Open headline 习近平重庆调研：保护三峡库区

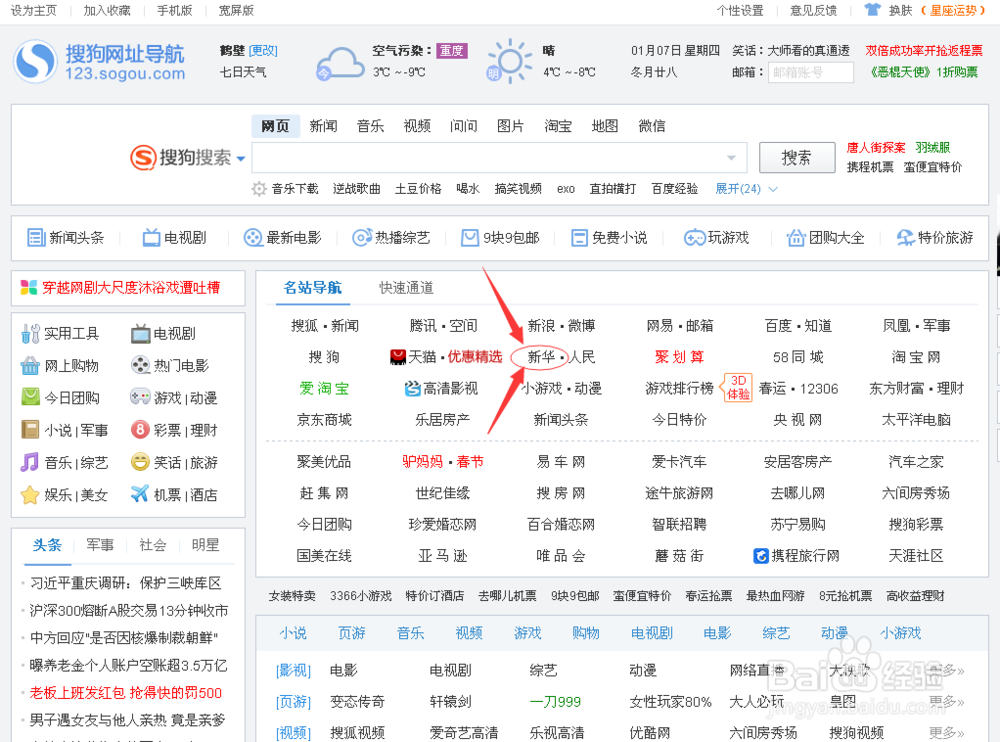[x=126, y=583]
